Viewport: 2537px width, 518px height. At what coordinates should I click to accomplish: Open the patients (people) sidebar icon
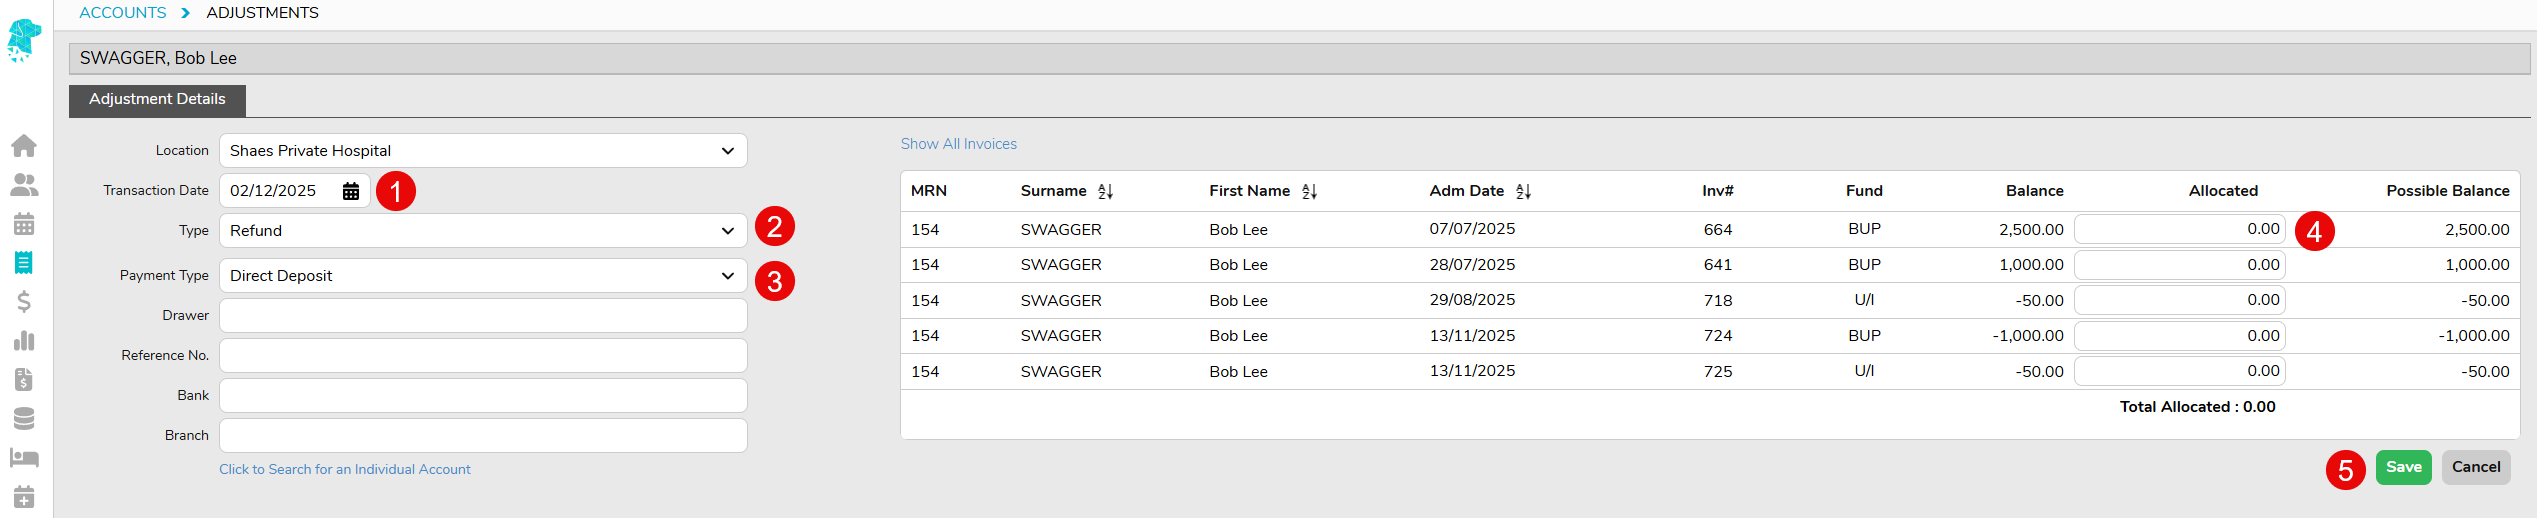click(24, 185)
